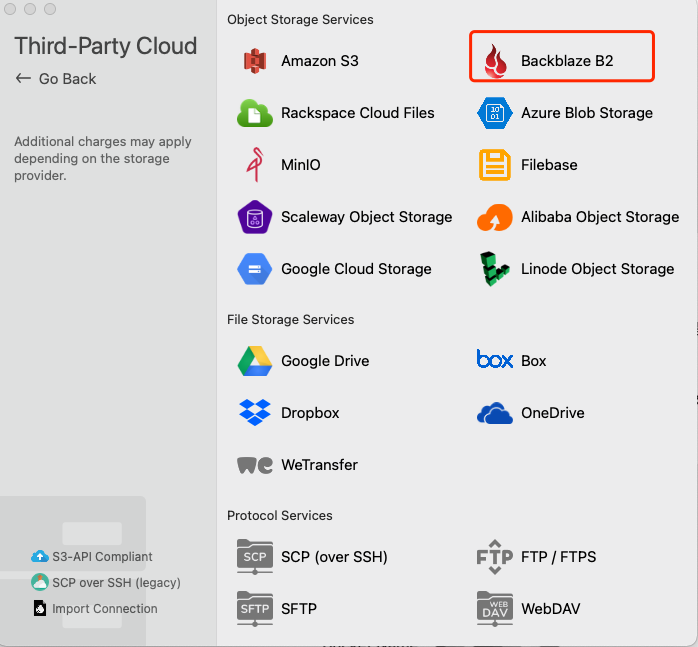This screenshot has width=698, height=647.
Task: Choose the Alibaba Object Storage icon
Action: click(495, 217)
